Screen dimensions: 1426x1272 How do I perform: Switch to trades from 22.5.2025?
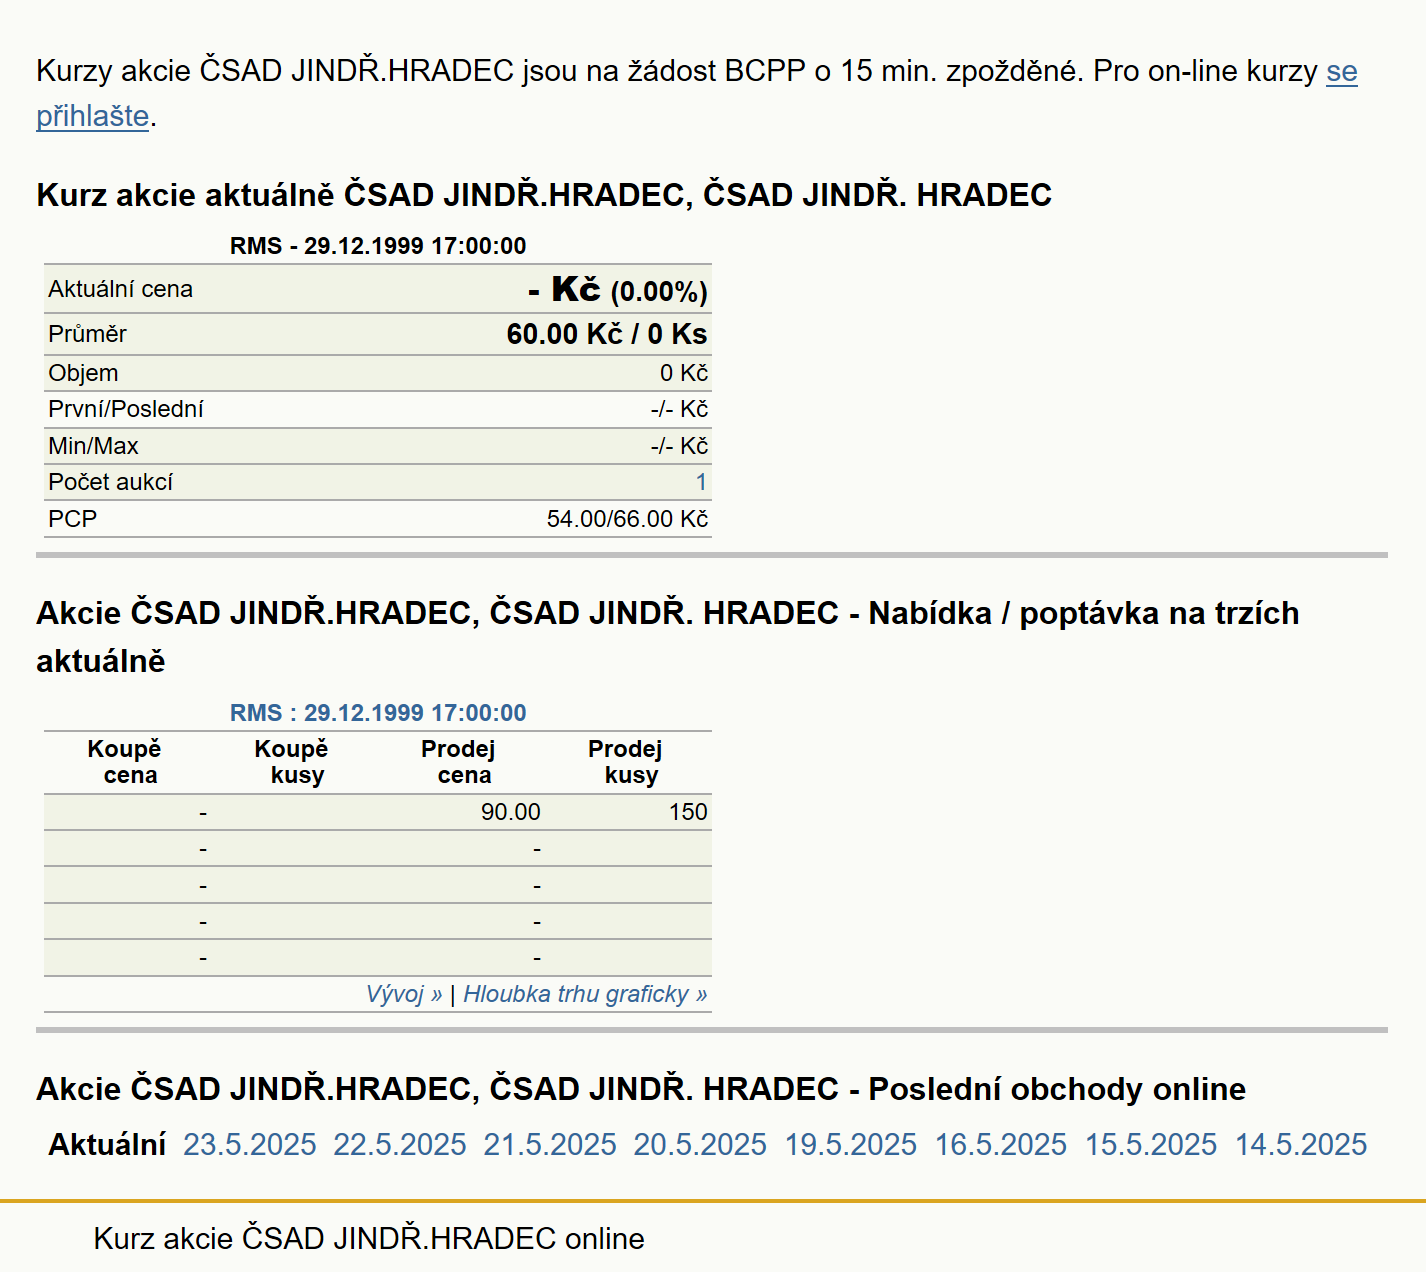[400, 1144]
